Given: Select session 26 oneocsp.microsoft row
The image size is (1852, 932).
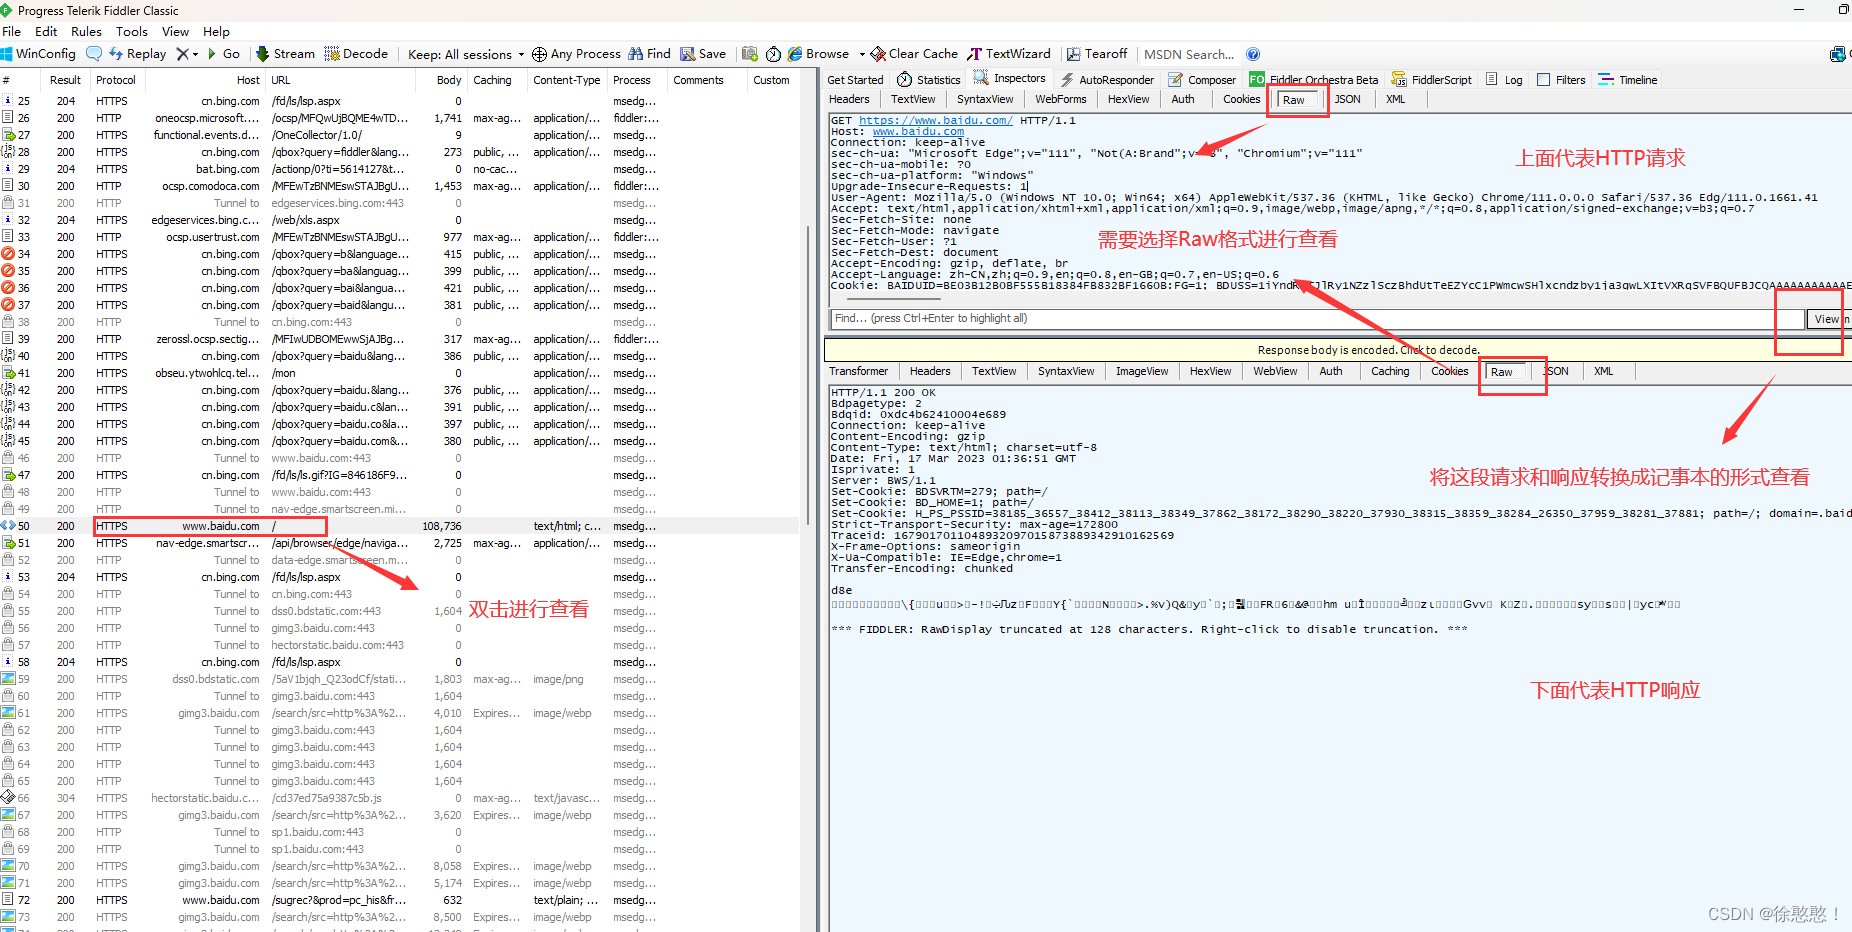Looking at the screenshot, I should pyautogui.click(x=400, y=118).
